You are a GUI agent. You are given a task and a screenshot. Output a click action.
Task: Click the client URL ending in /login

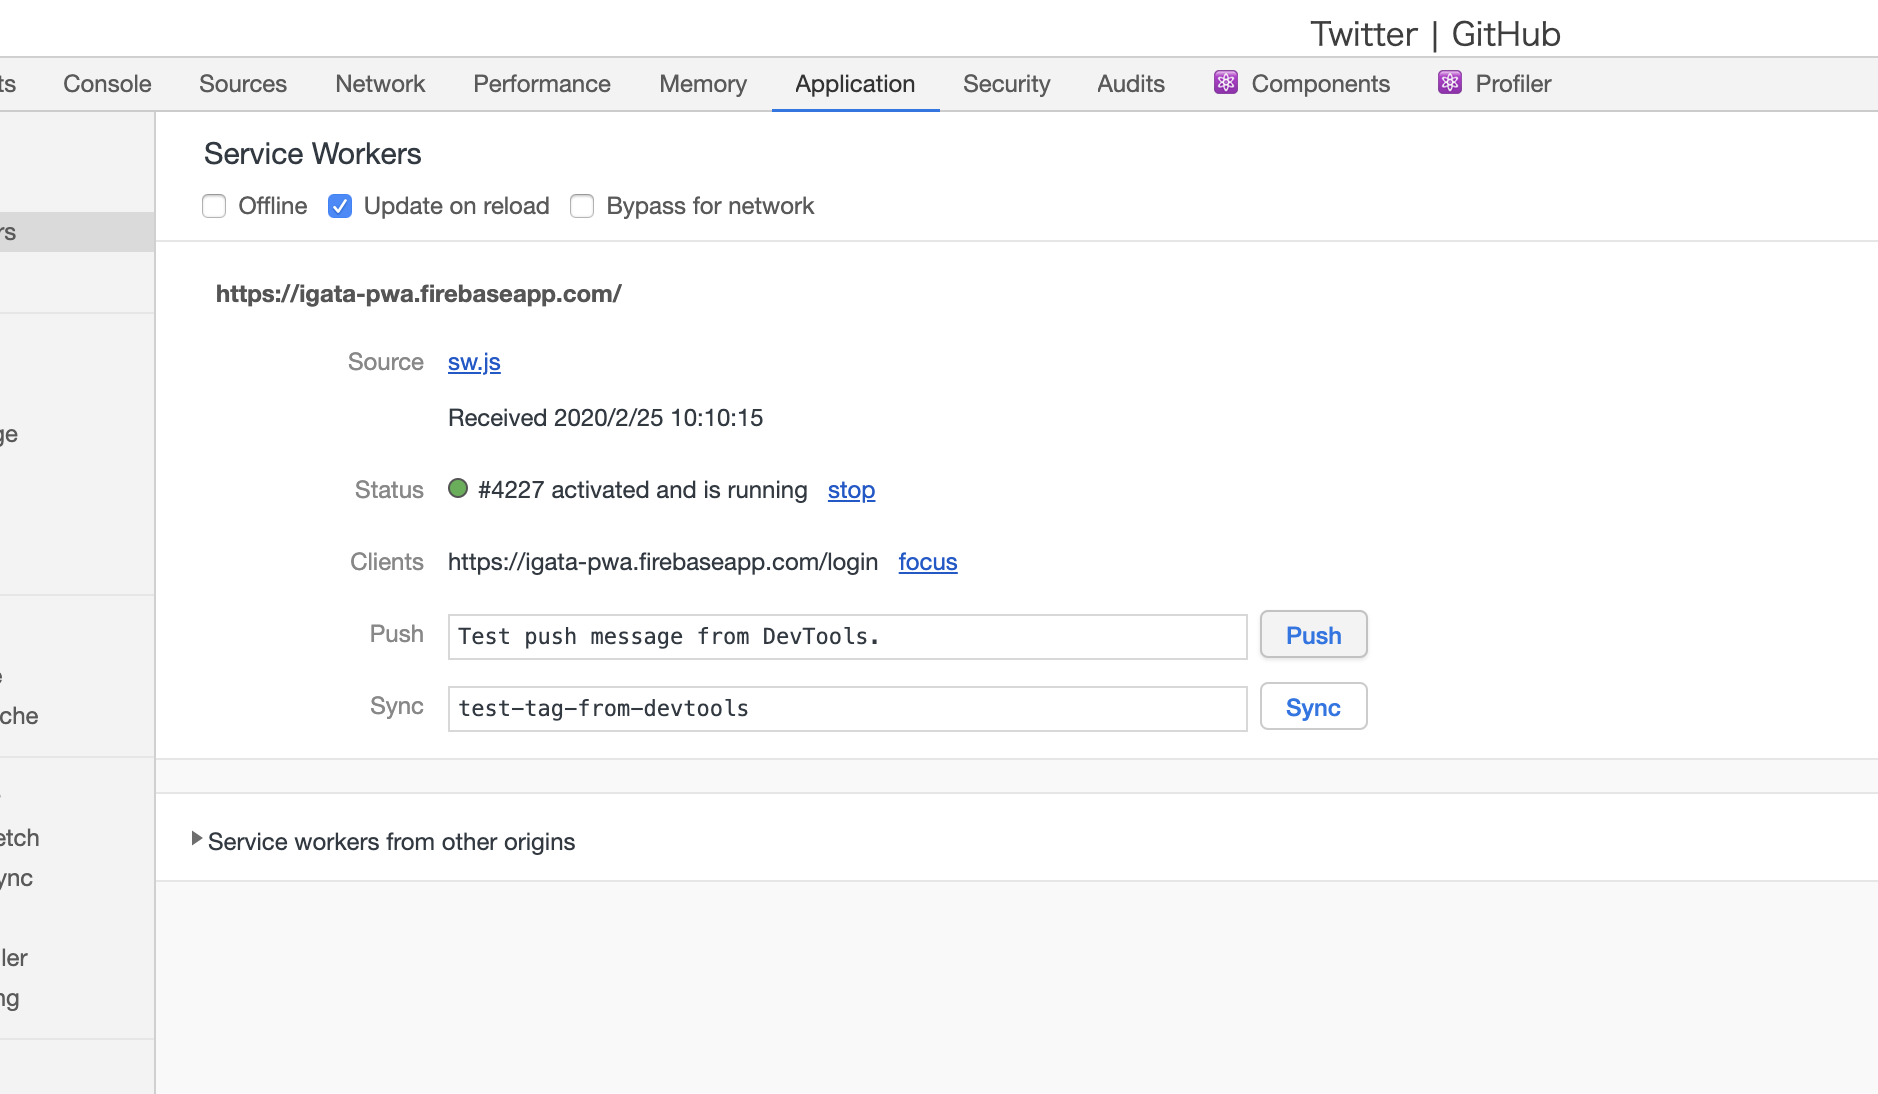pos(663,562)
